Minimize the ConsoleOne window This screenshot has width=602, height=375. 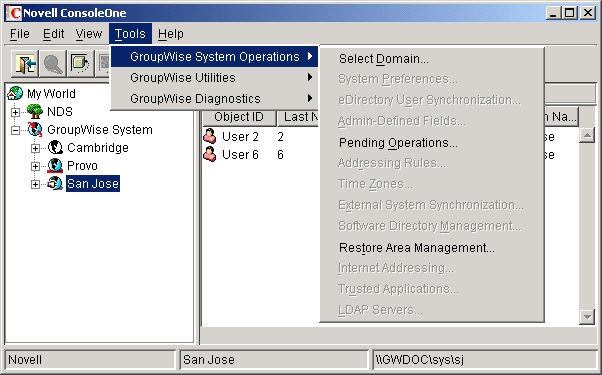tap(553, 13)
